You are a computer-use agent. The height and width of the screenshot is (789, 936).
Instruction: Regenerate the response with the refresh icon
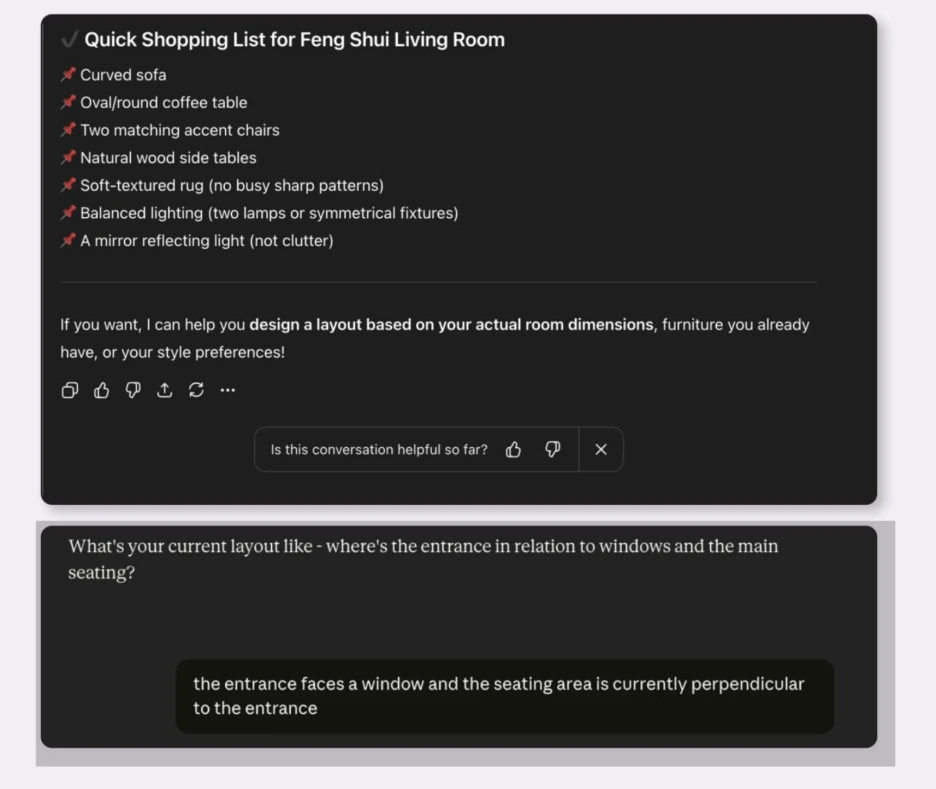tap(196, 390)
